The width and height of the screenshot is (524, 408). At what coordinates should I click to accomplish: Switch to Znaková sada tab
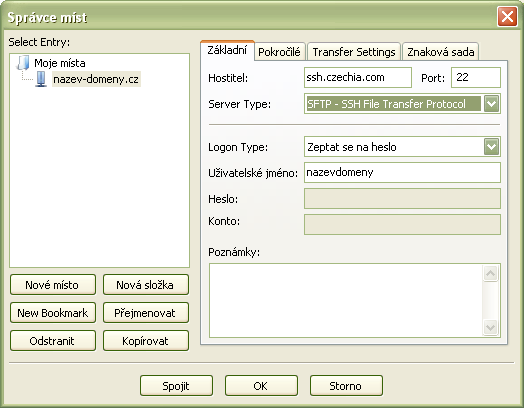point(440,52)
